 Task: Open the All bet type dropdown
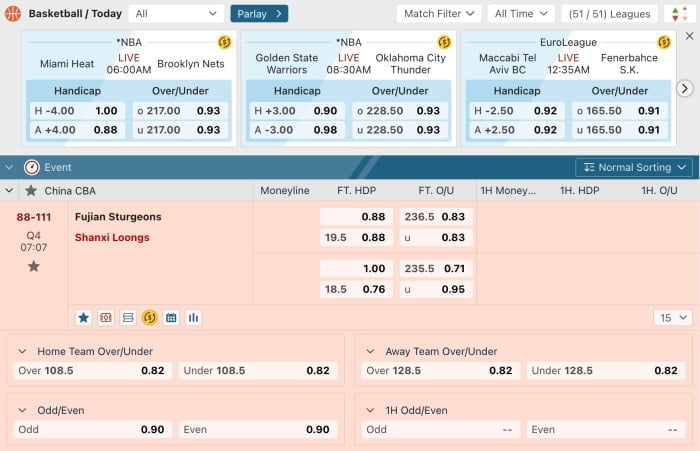[176, 14]
